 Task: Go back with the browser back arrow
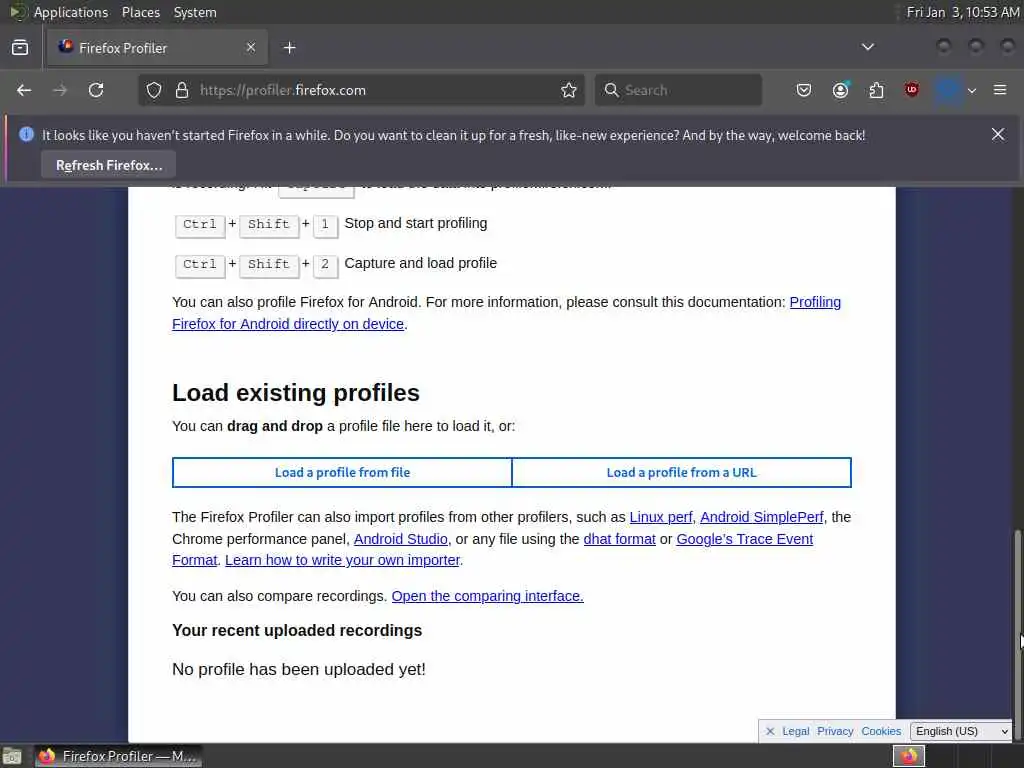click(24, 90)
